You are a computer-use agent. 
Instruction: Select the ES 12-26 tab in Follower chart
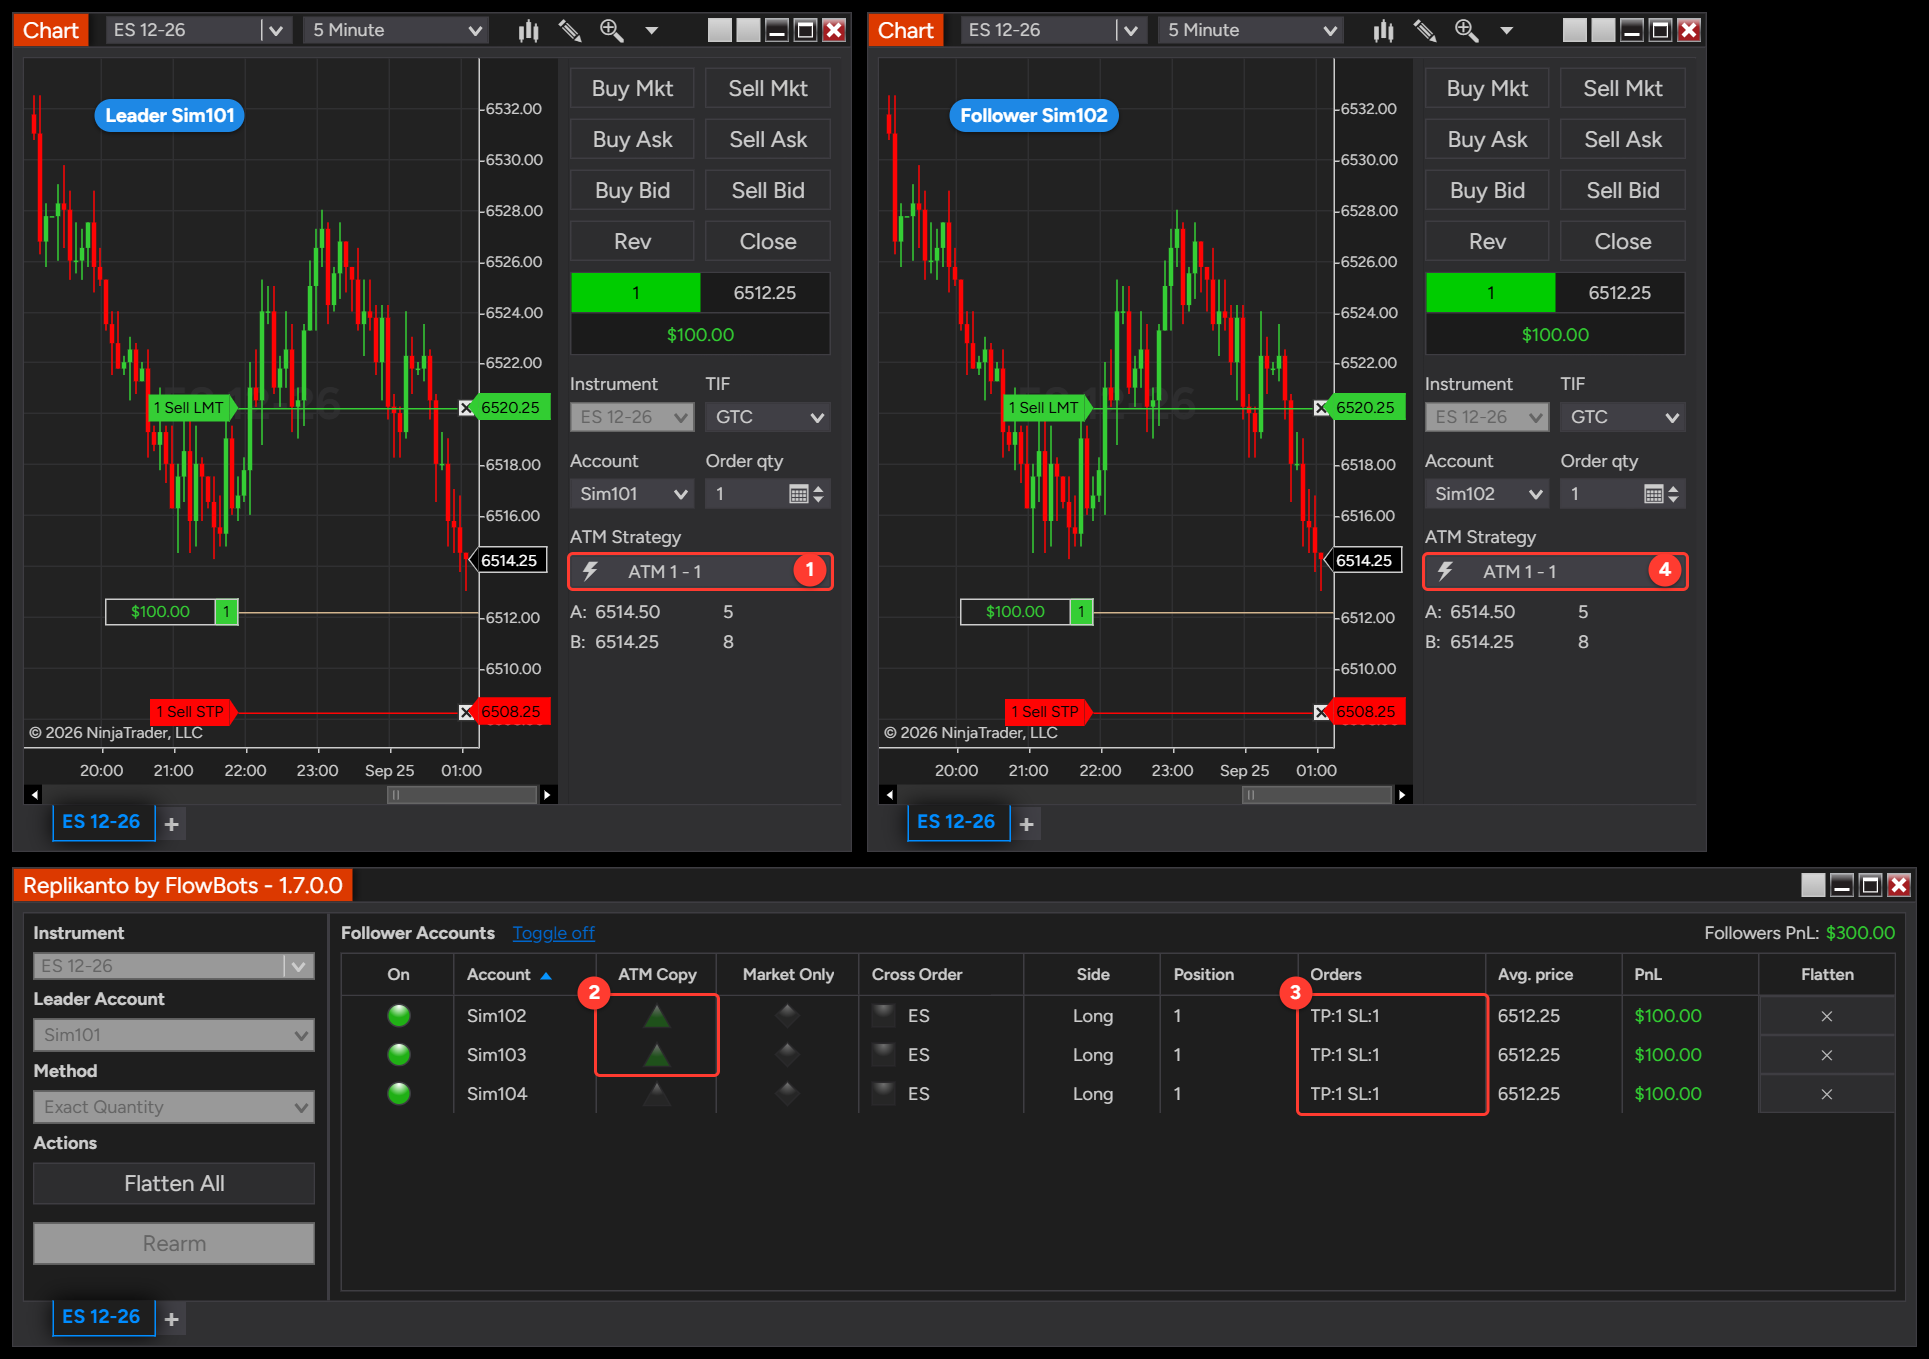(x=957, y=822)
